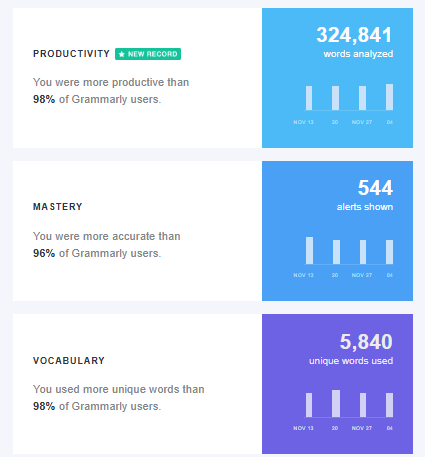Click the 98% productivity percentile text
This screenshot has width=425, height=457.
point(44,99)
